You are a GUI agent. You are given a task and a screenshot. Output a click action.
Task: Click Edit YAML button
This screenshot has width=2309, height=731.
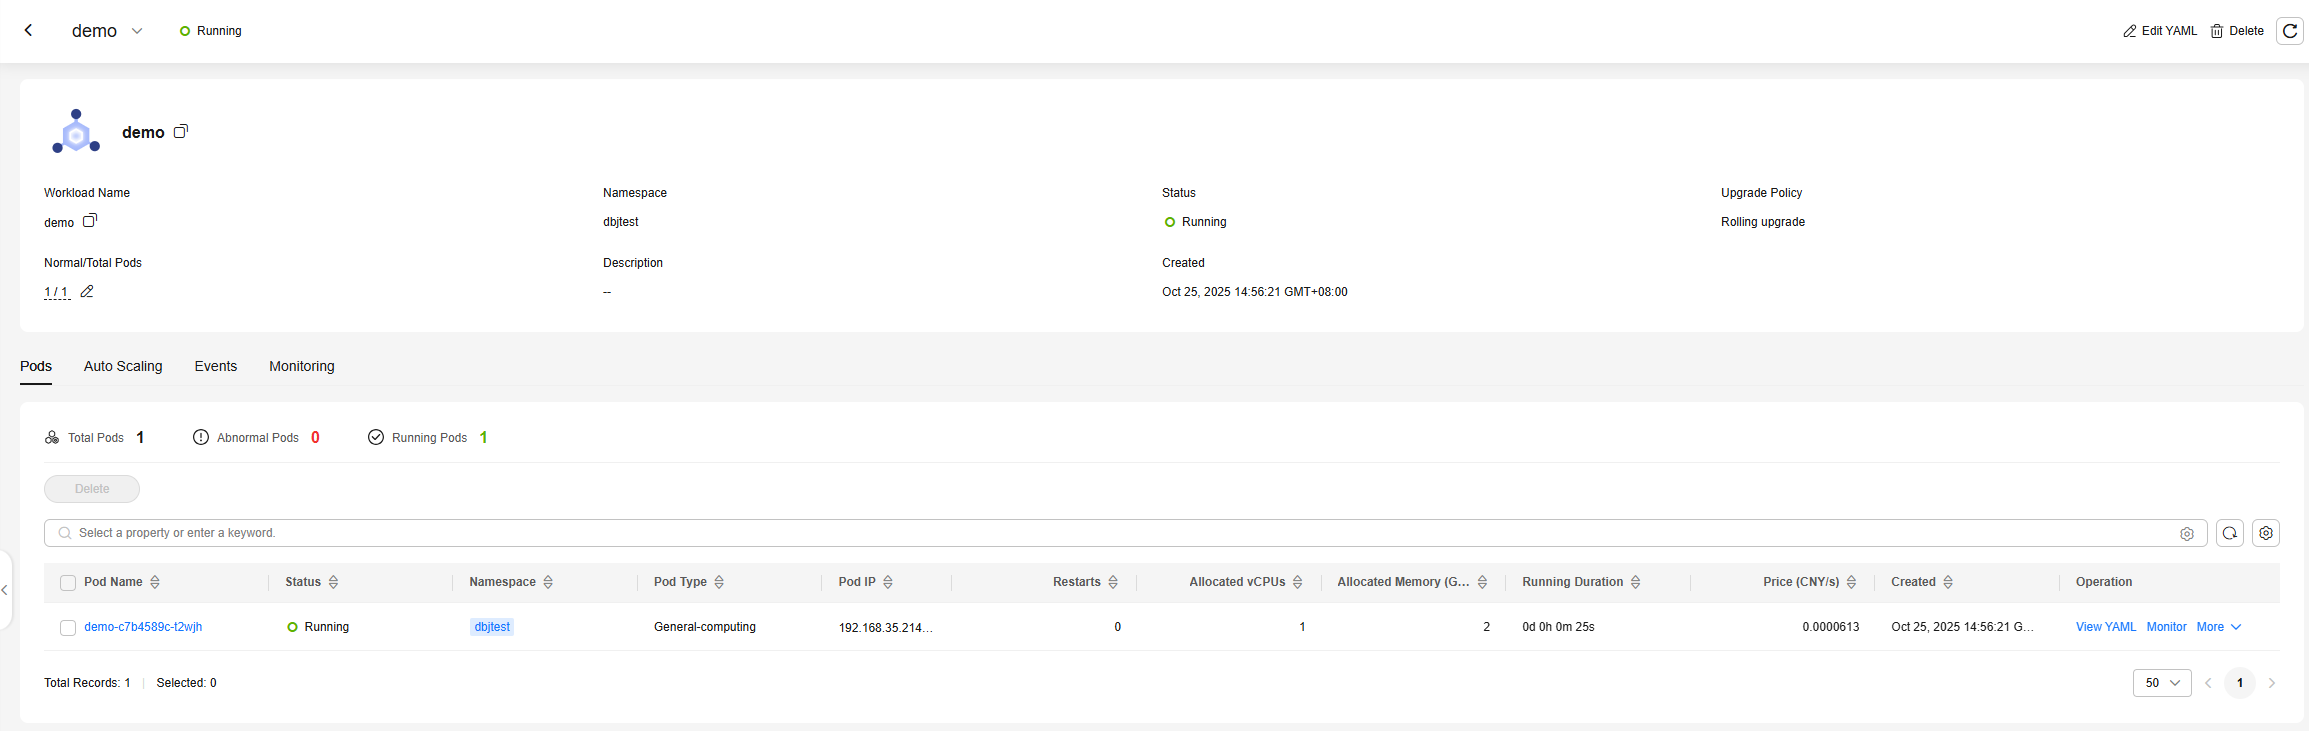pos(2159,31)
